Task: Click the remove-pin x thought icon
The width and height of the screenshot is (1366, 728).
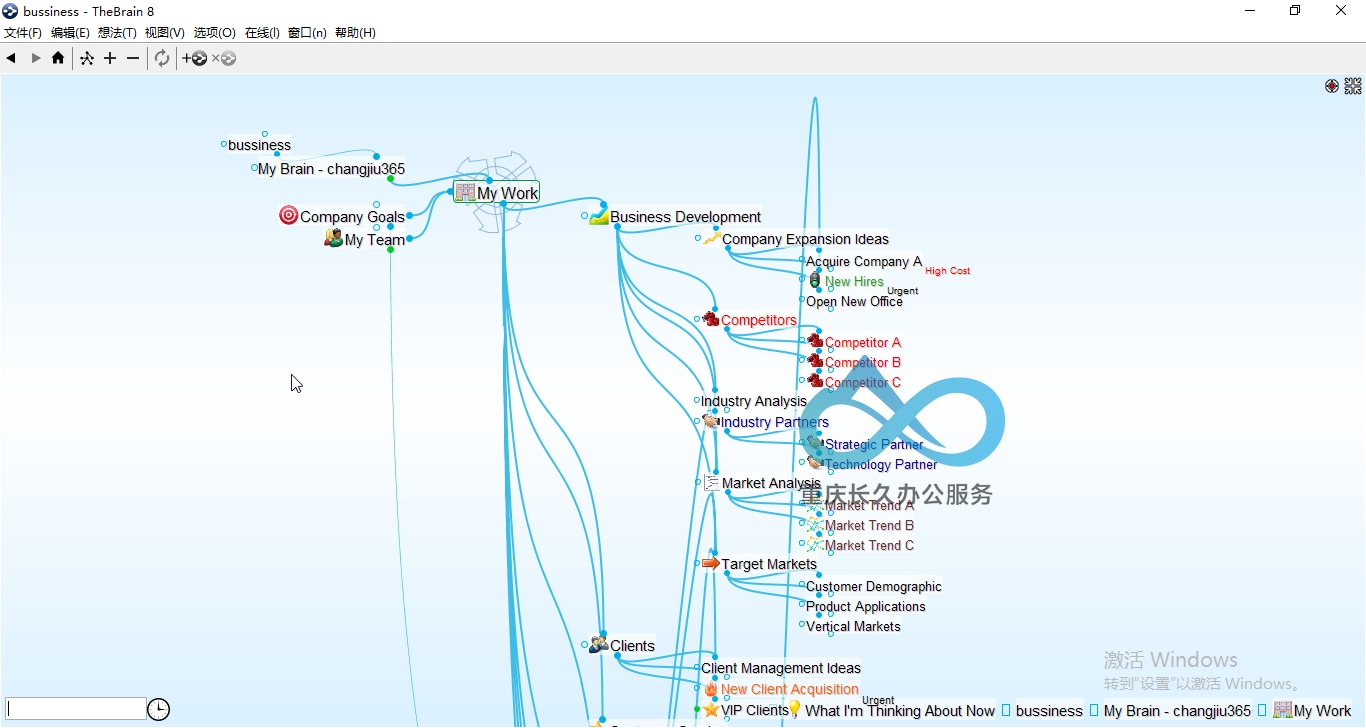Action: (x=224, y=58)
